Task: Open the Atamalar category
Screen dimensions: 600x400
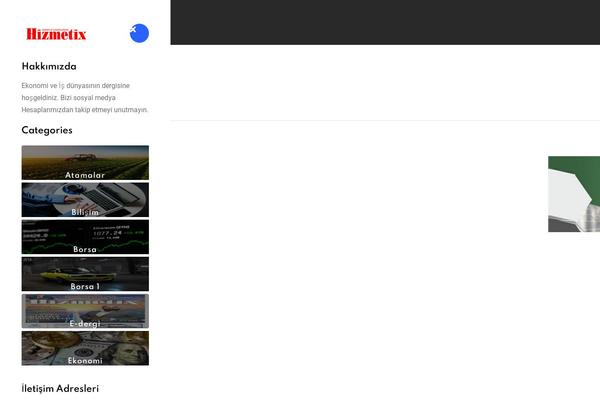Action: point(85,163)
